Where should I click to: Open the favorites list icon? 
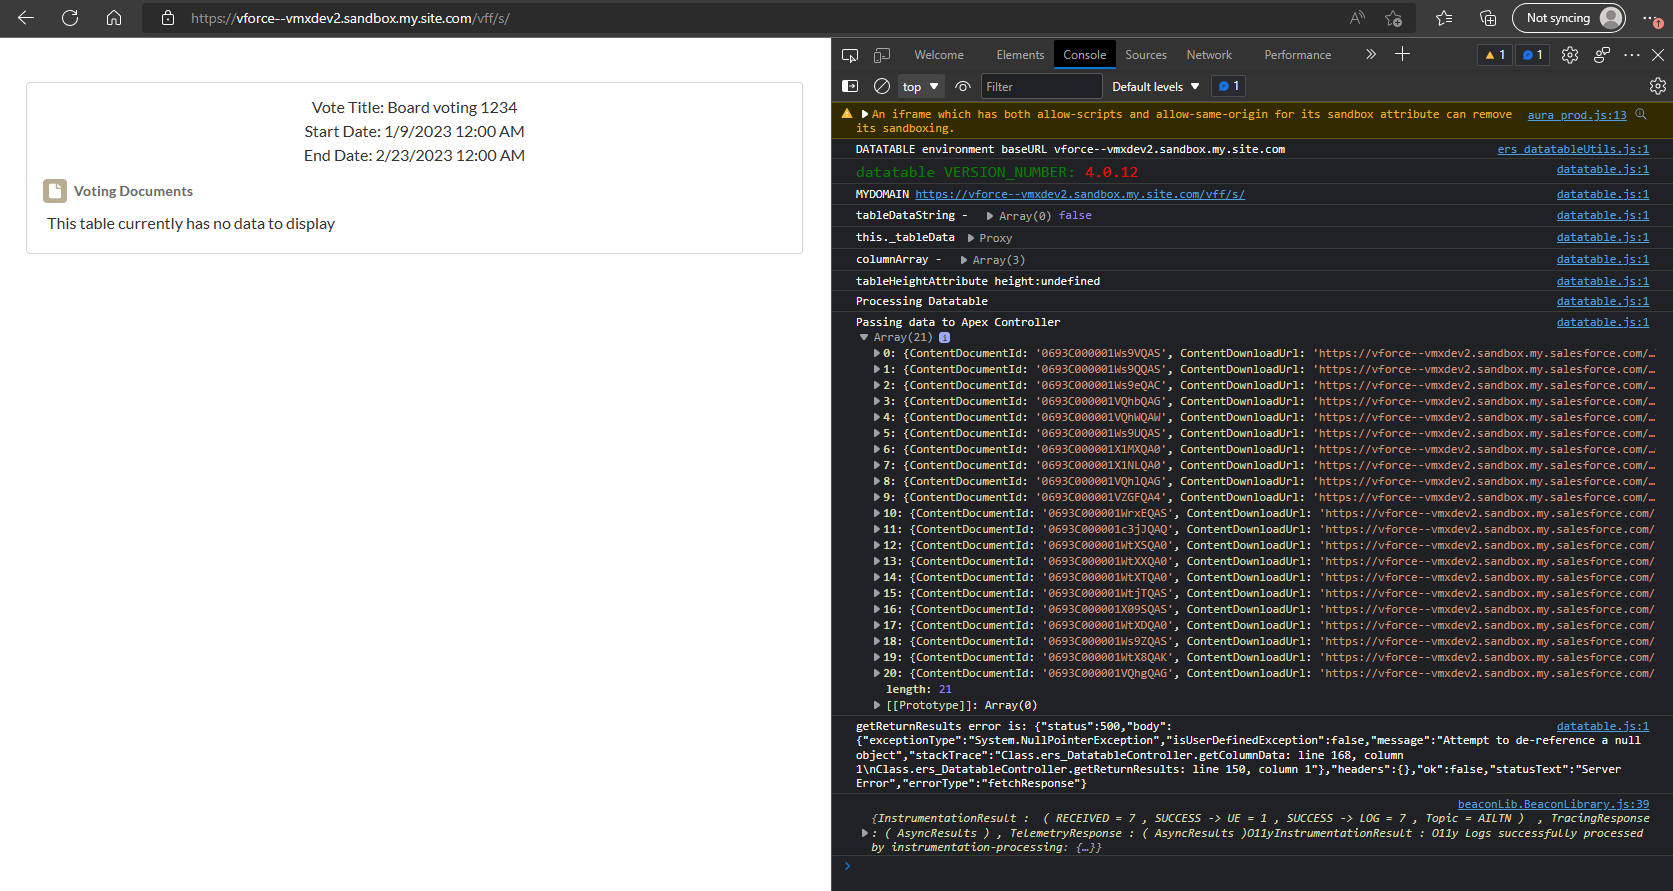1444,18
